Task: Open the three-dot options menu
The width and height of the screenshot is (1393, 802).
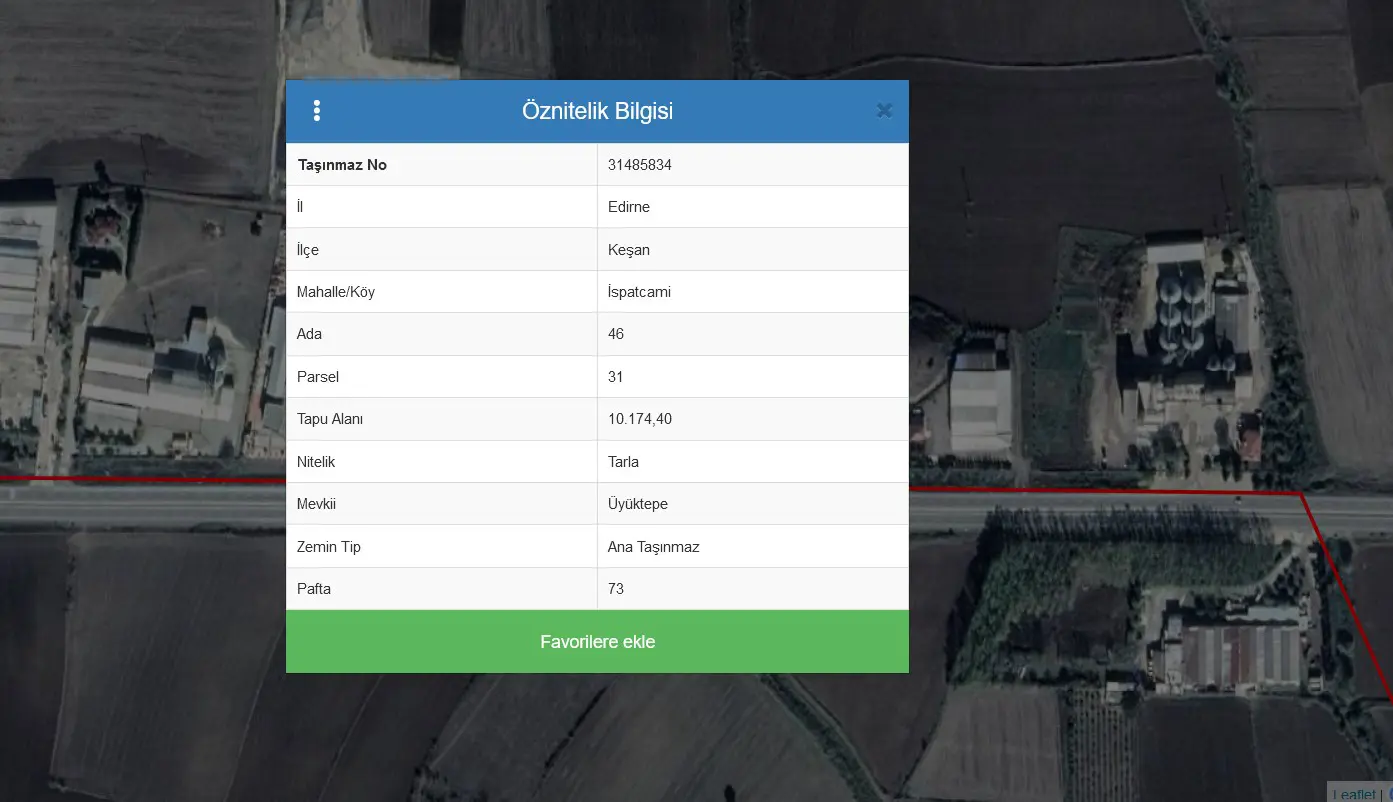Action: point(316,111)
